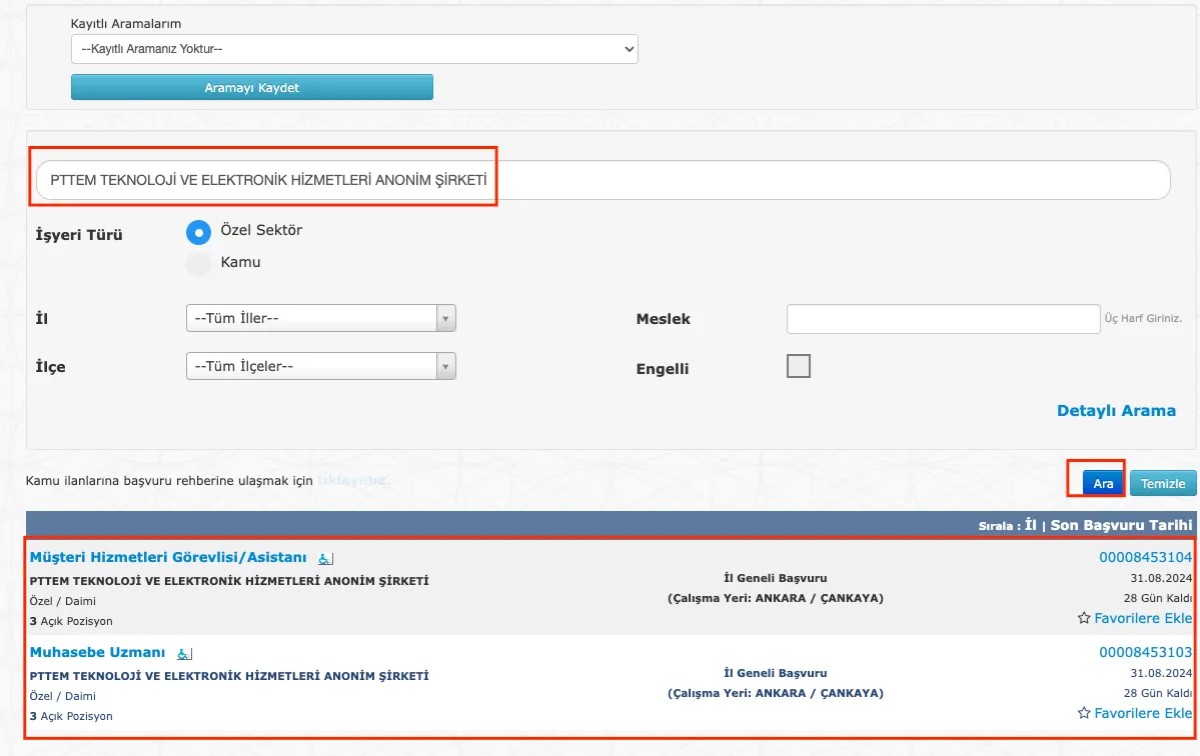The height and width of the screenshot is (756, 1200).
Task: Select the Özel Sektör radio button
Action: click(199, 232)
